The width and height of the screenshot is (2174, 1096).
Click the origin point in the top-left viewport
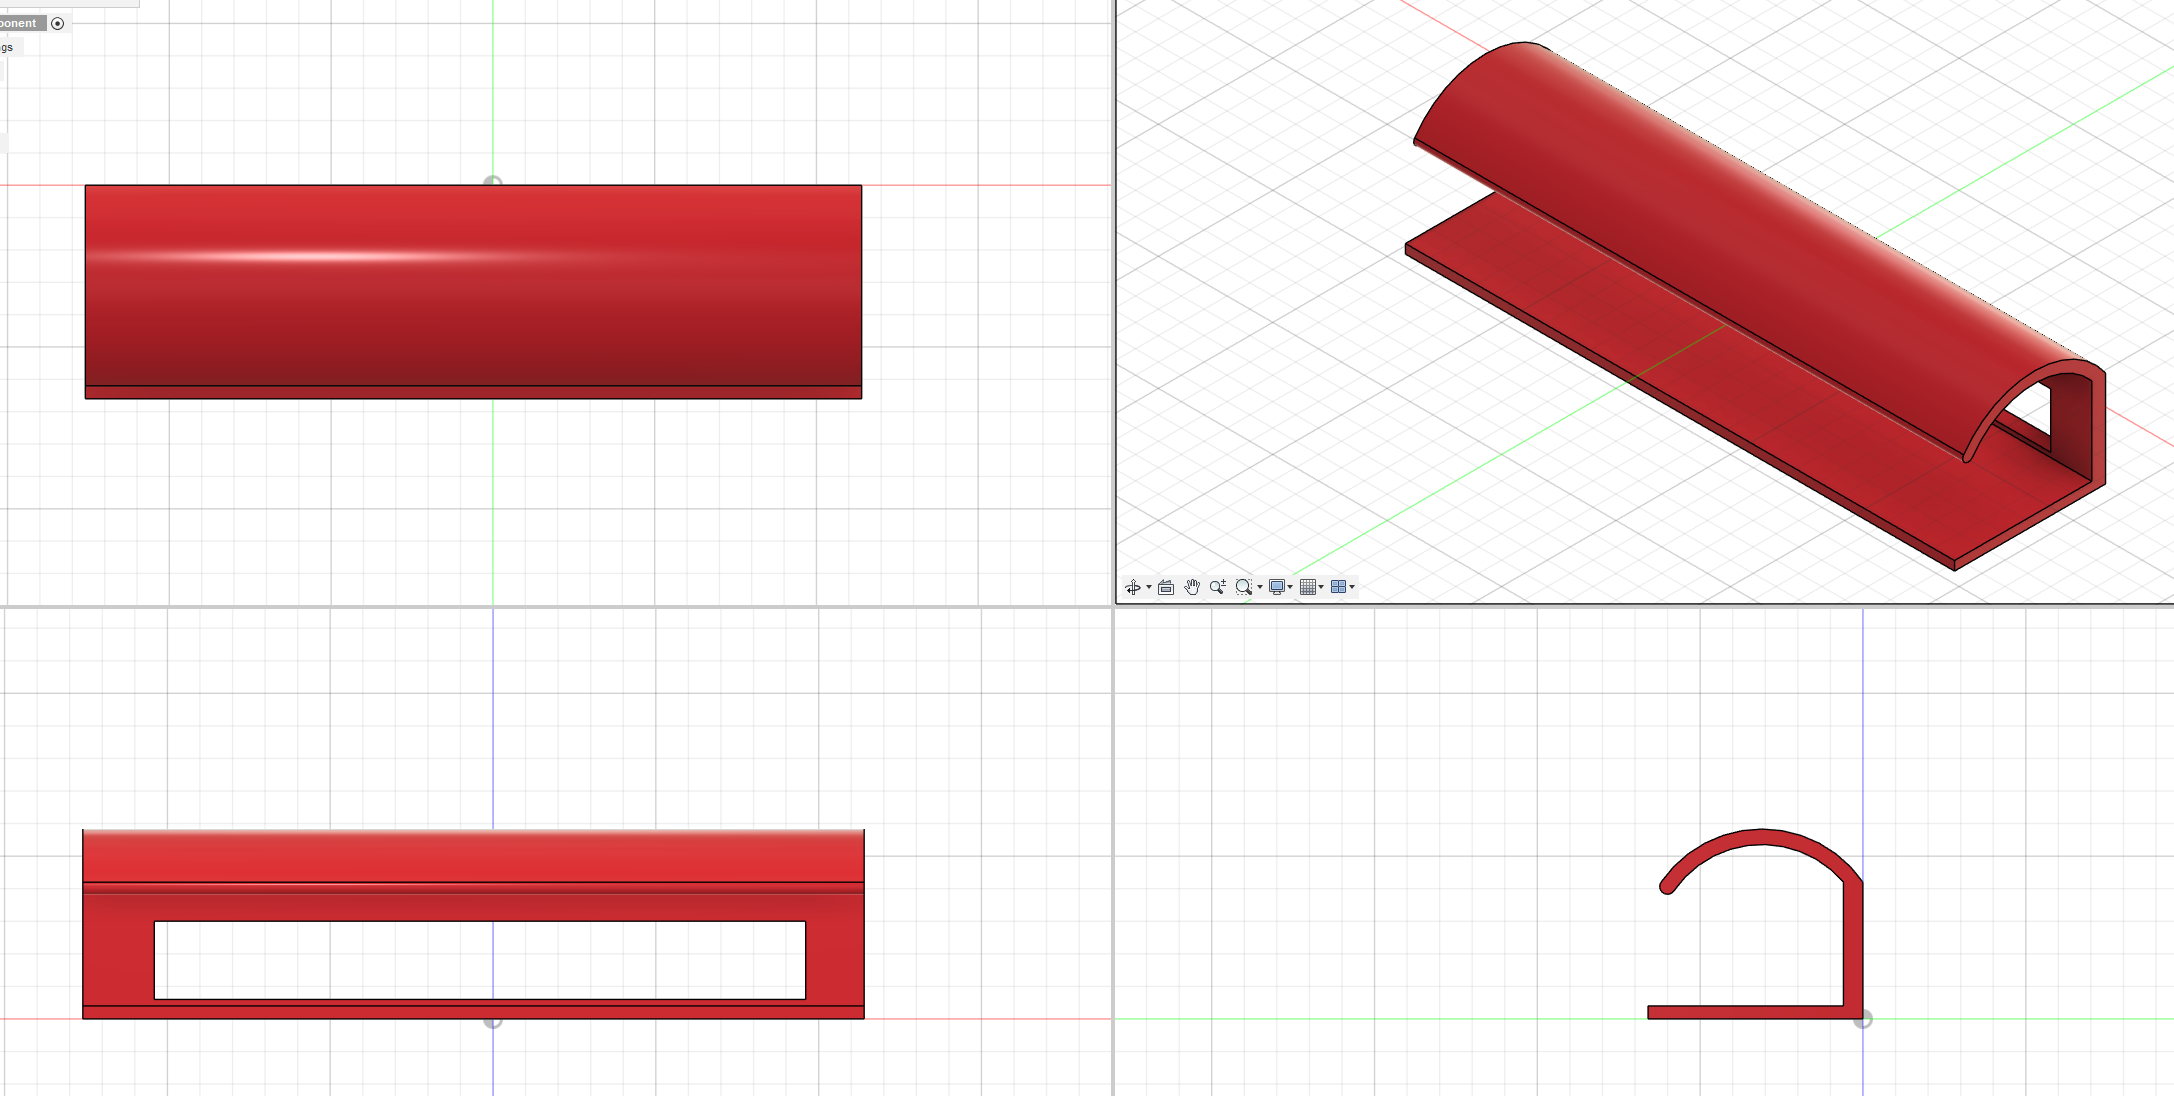[x=493, y=184]
